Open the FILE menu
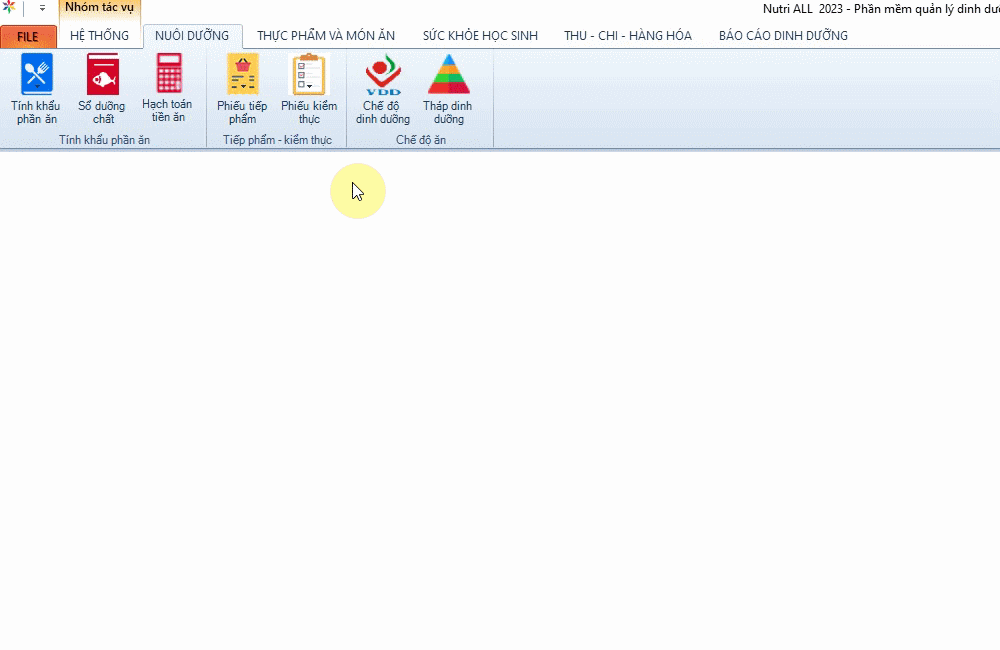The width and height of the screenshot is (1000, 650). [28, 36]
